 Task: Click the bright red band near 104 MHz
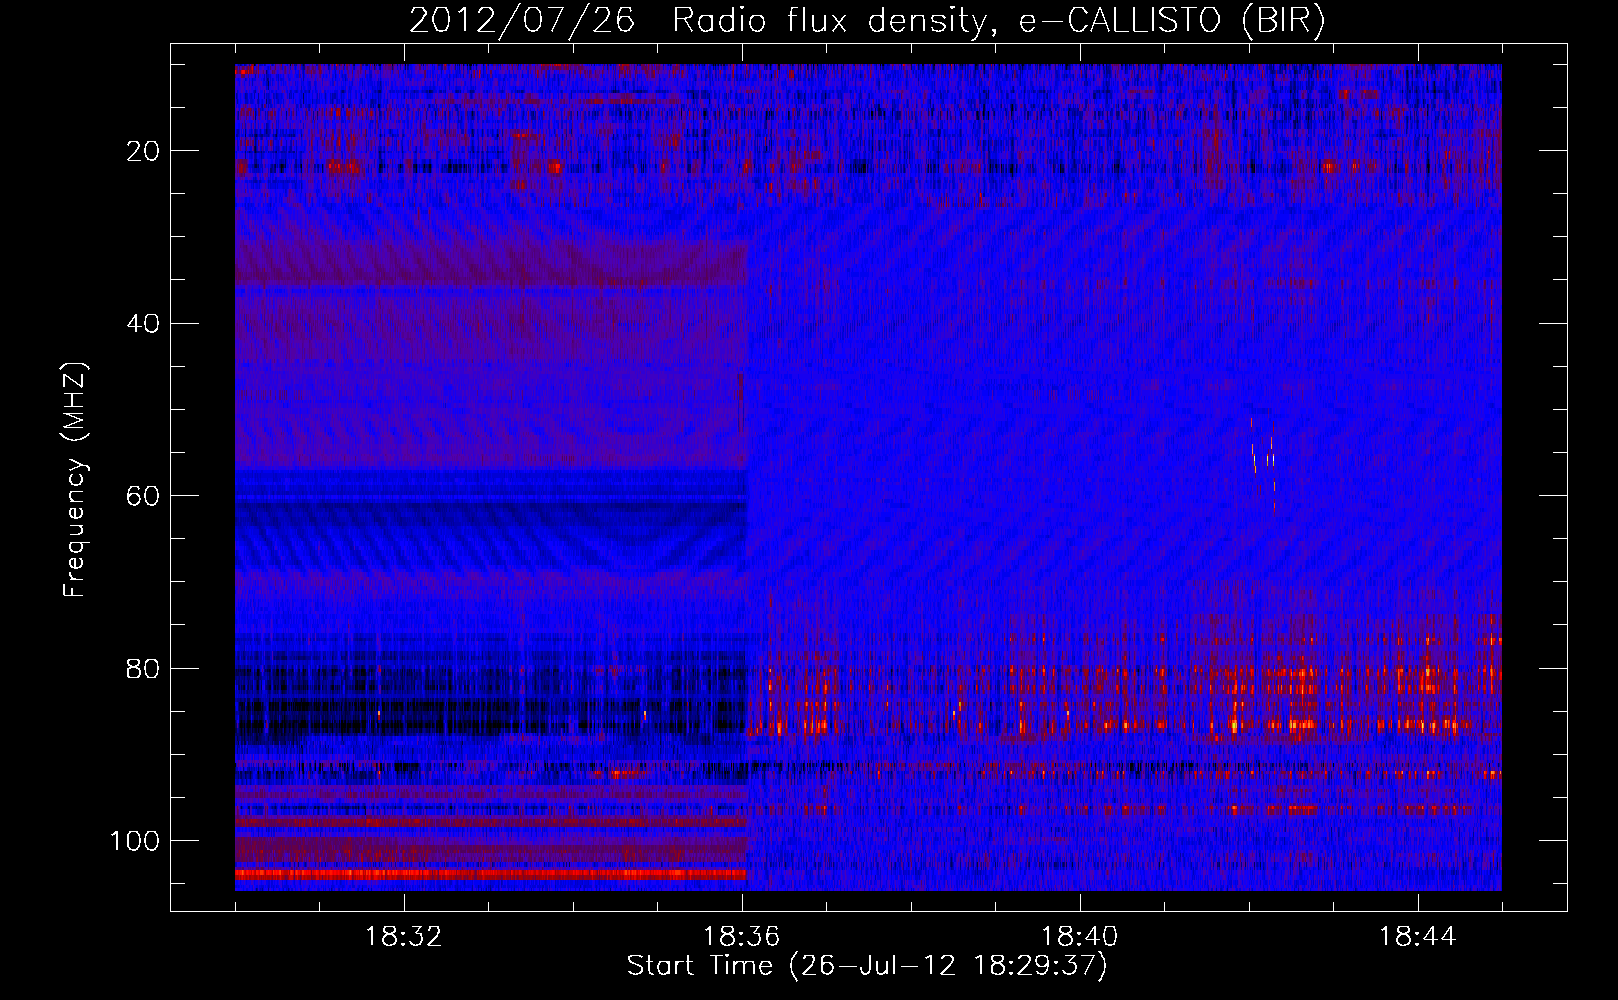(491, 874)
